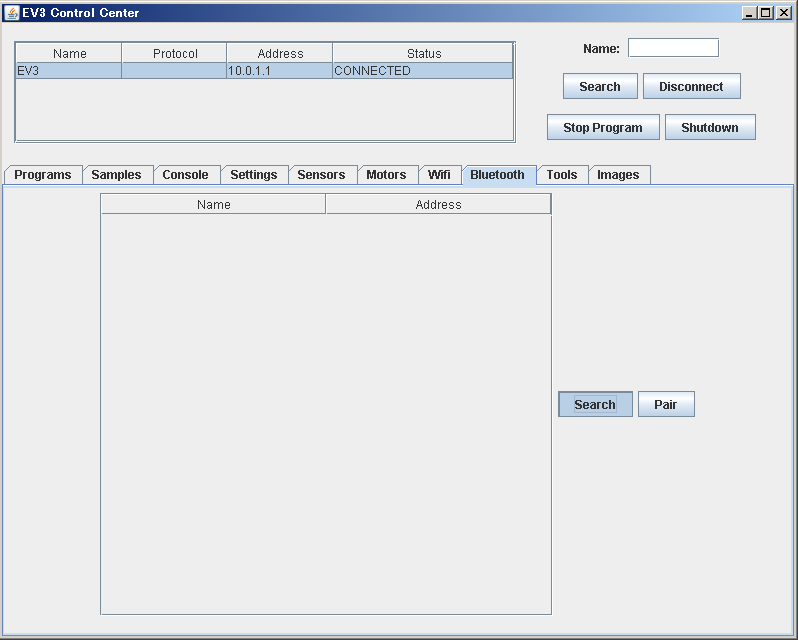Image resolution: width=798 pixels, height=640 pixels.
Task: Switch to the Wifi tab
Action: [439, 174]
